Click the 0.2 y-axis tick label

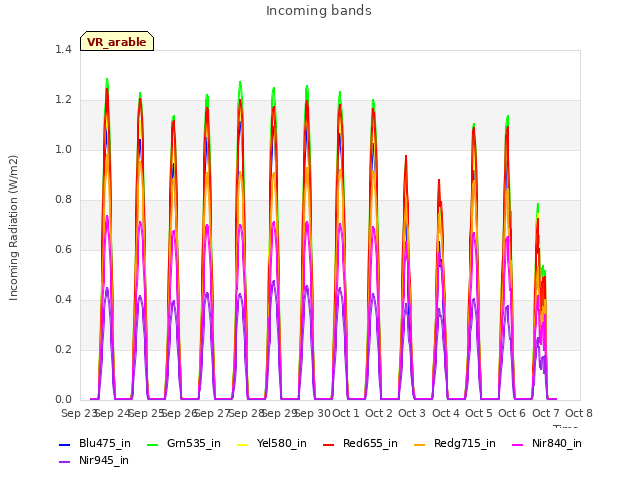coord(63,350)
